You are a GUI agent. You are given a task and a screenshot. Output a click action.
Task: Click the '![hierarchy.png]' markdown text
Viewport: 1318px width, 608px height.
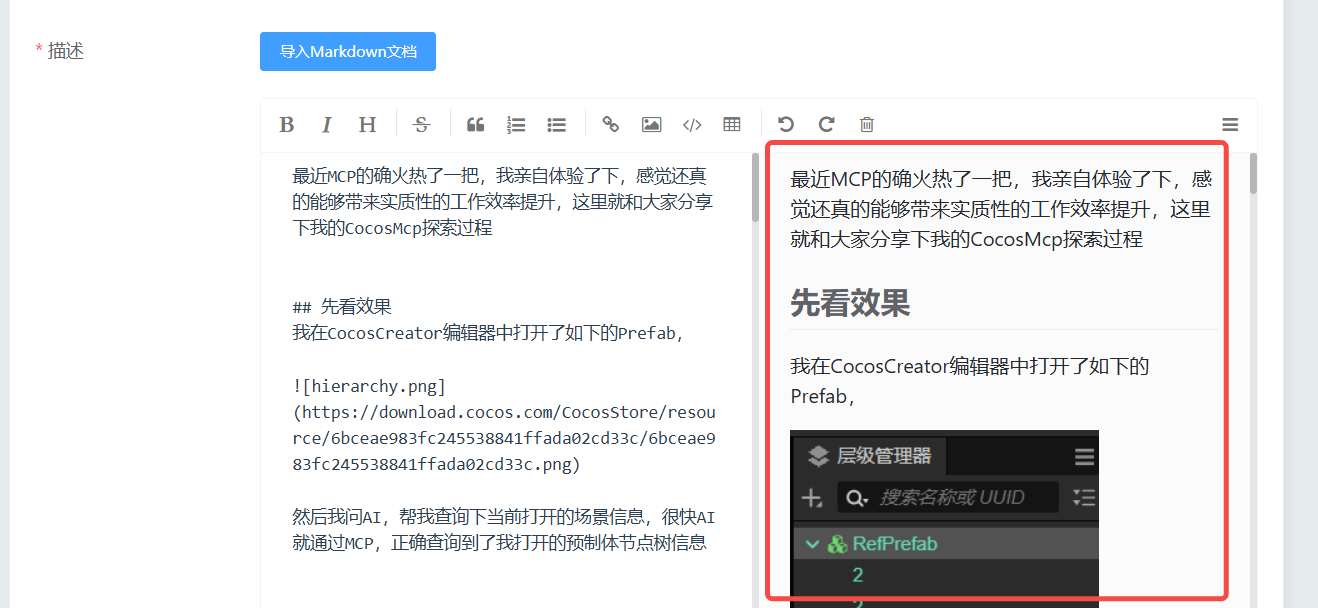[x=369, y=386]
